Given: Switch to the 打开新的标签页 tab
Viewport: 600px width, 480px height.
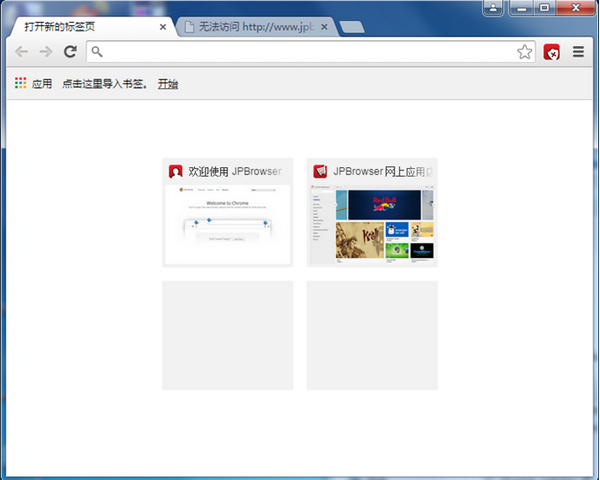Looking at the screenshot, I should pos(85,27).
